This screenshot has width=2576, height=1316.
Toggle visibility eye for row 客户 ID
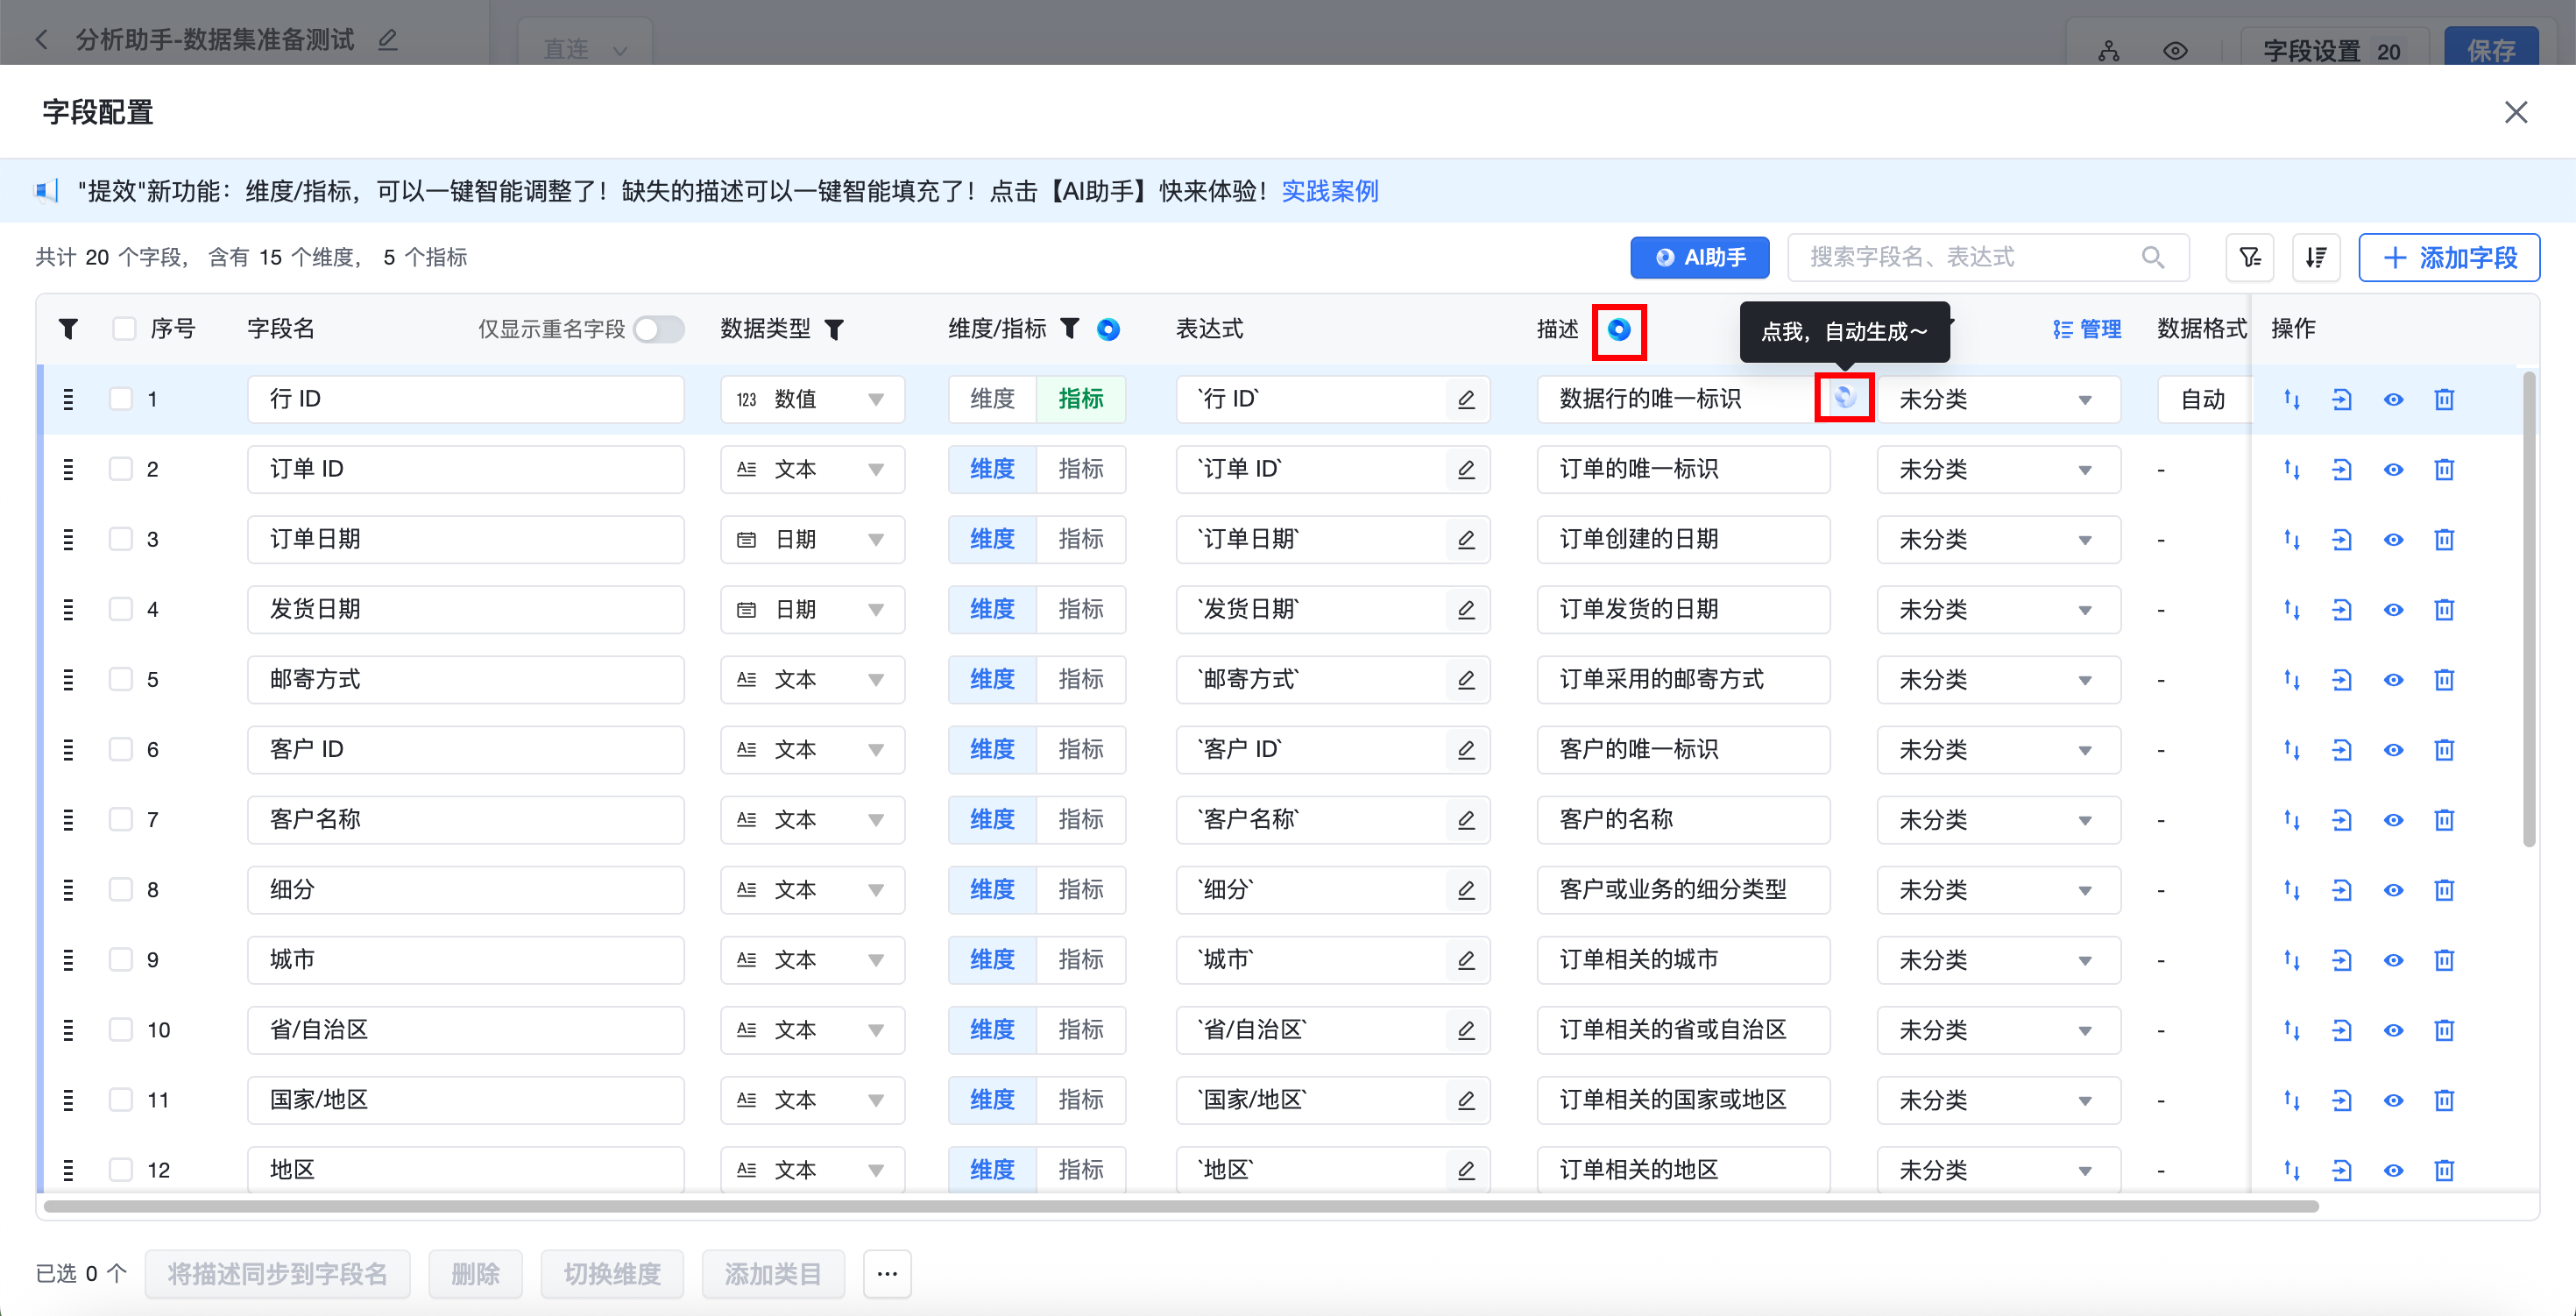(x=2392, y=749)
